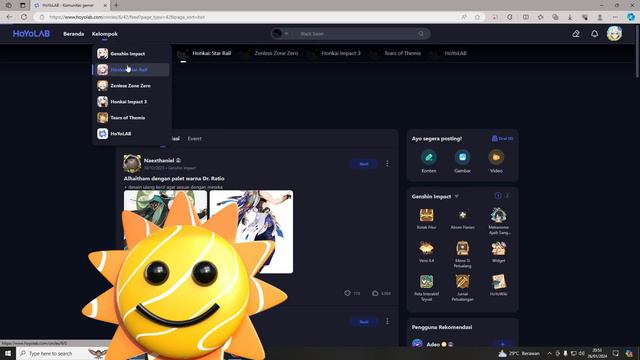Viewport: 640px width, 360px height.
Task: Open the notifications bell
Action: click(595, 34)
